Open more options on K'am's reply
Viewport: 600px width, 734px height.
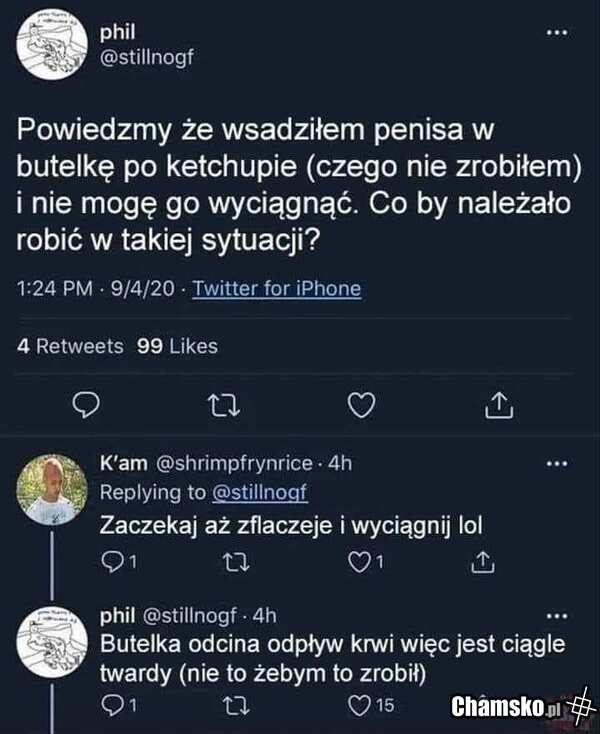[x=557, y=463]
